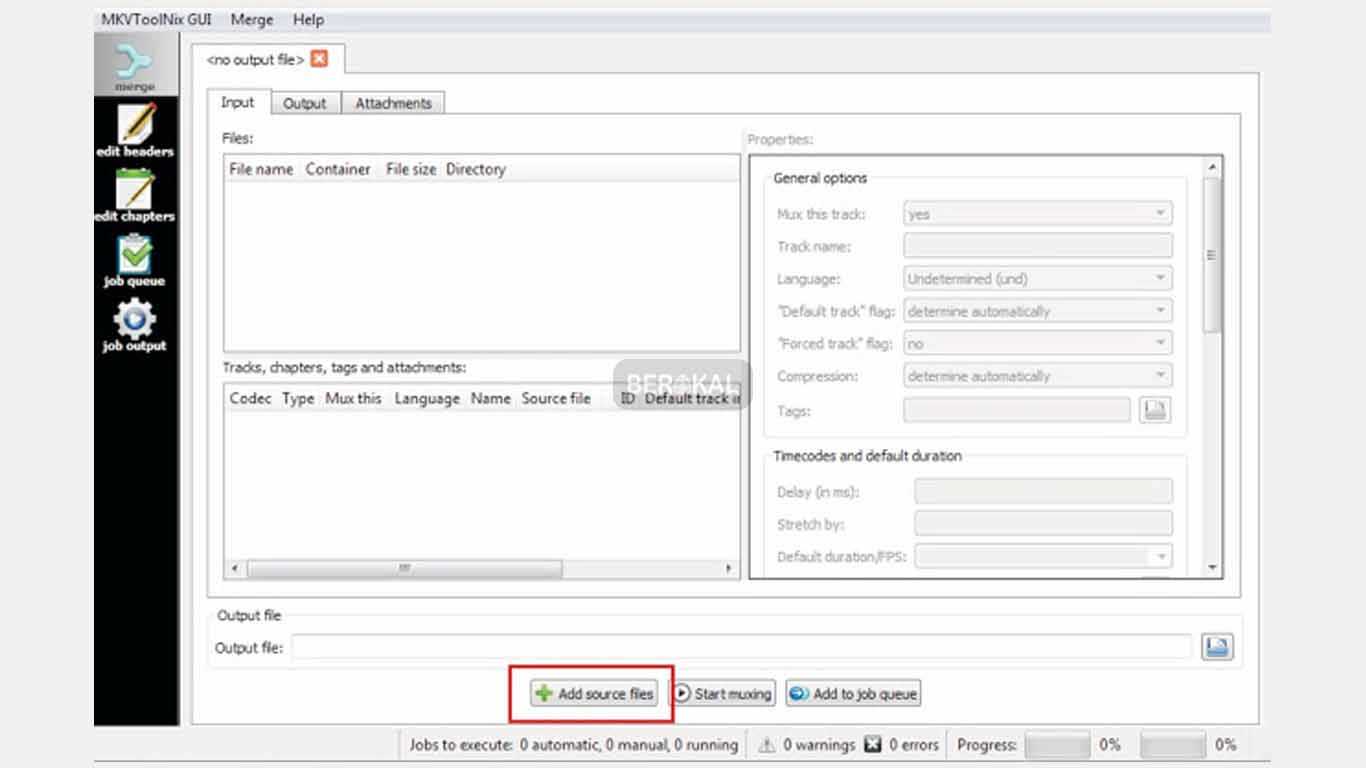The image size is (1366, 768).
Task: Expand the Compression dropdown
Action: (1038, 376)
